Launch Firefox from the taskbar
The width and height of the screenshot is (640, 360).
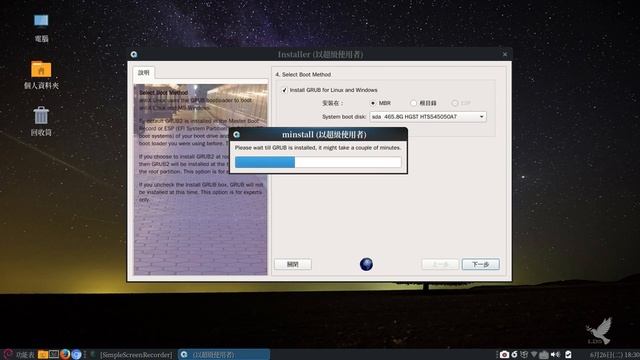(x=65, y=354)
